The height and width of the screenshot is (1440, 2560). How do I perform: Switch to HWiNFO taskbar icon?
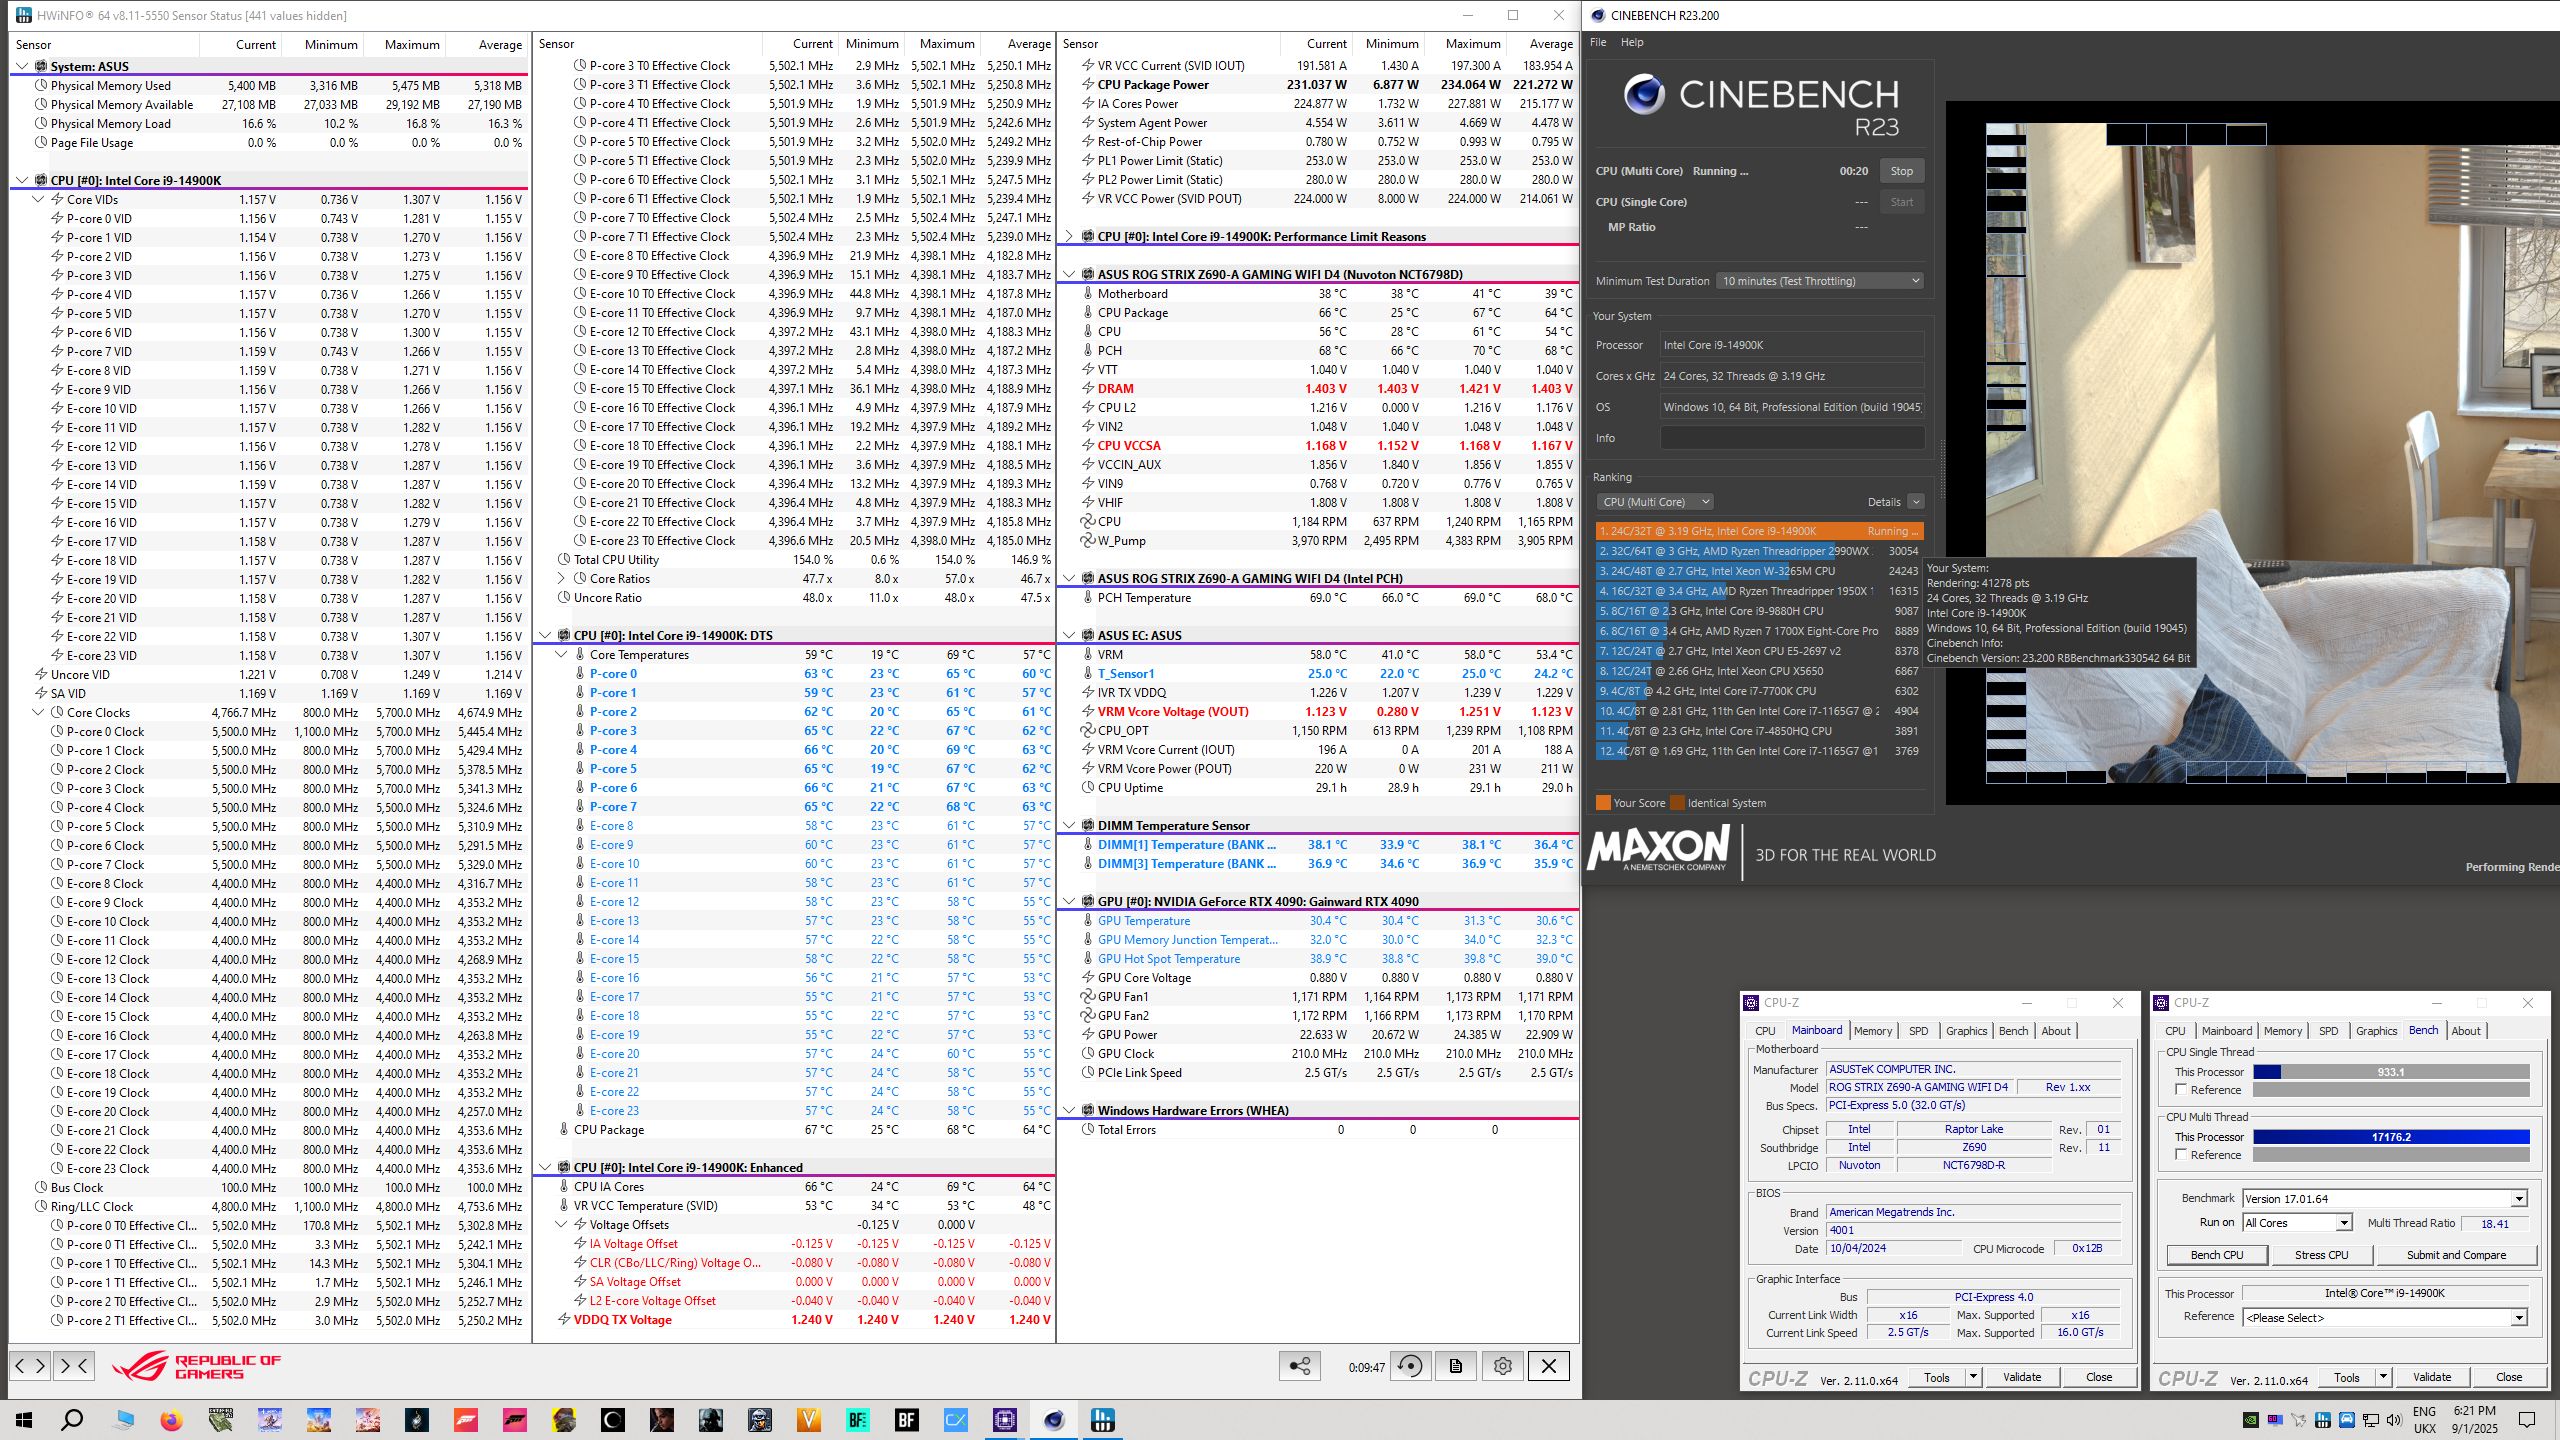point(1102,1419)
